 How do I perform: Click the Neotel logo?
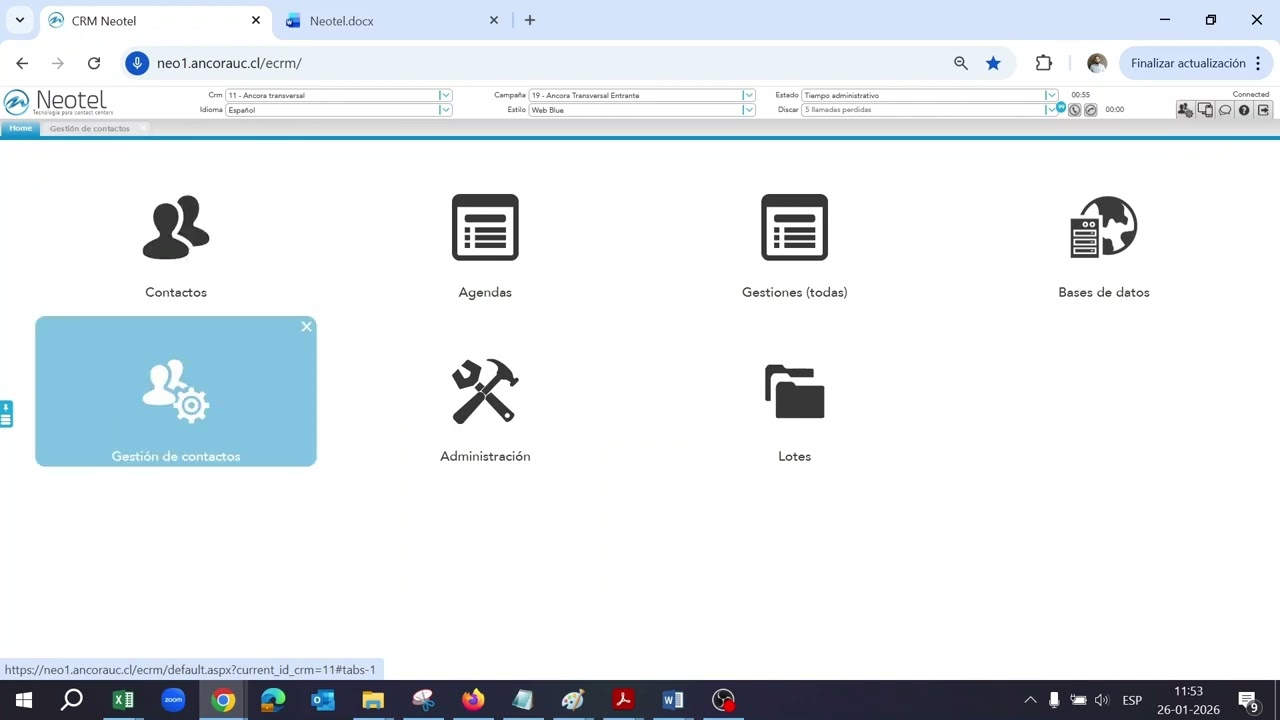point(58,102)
